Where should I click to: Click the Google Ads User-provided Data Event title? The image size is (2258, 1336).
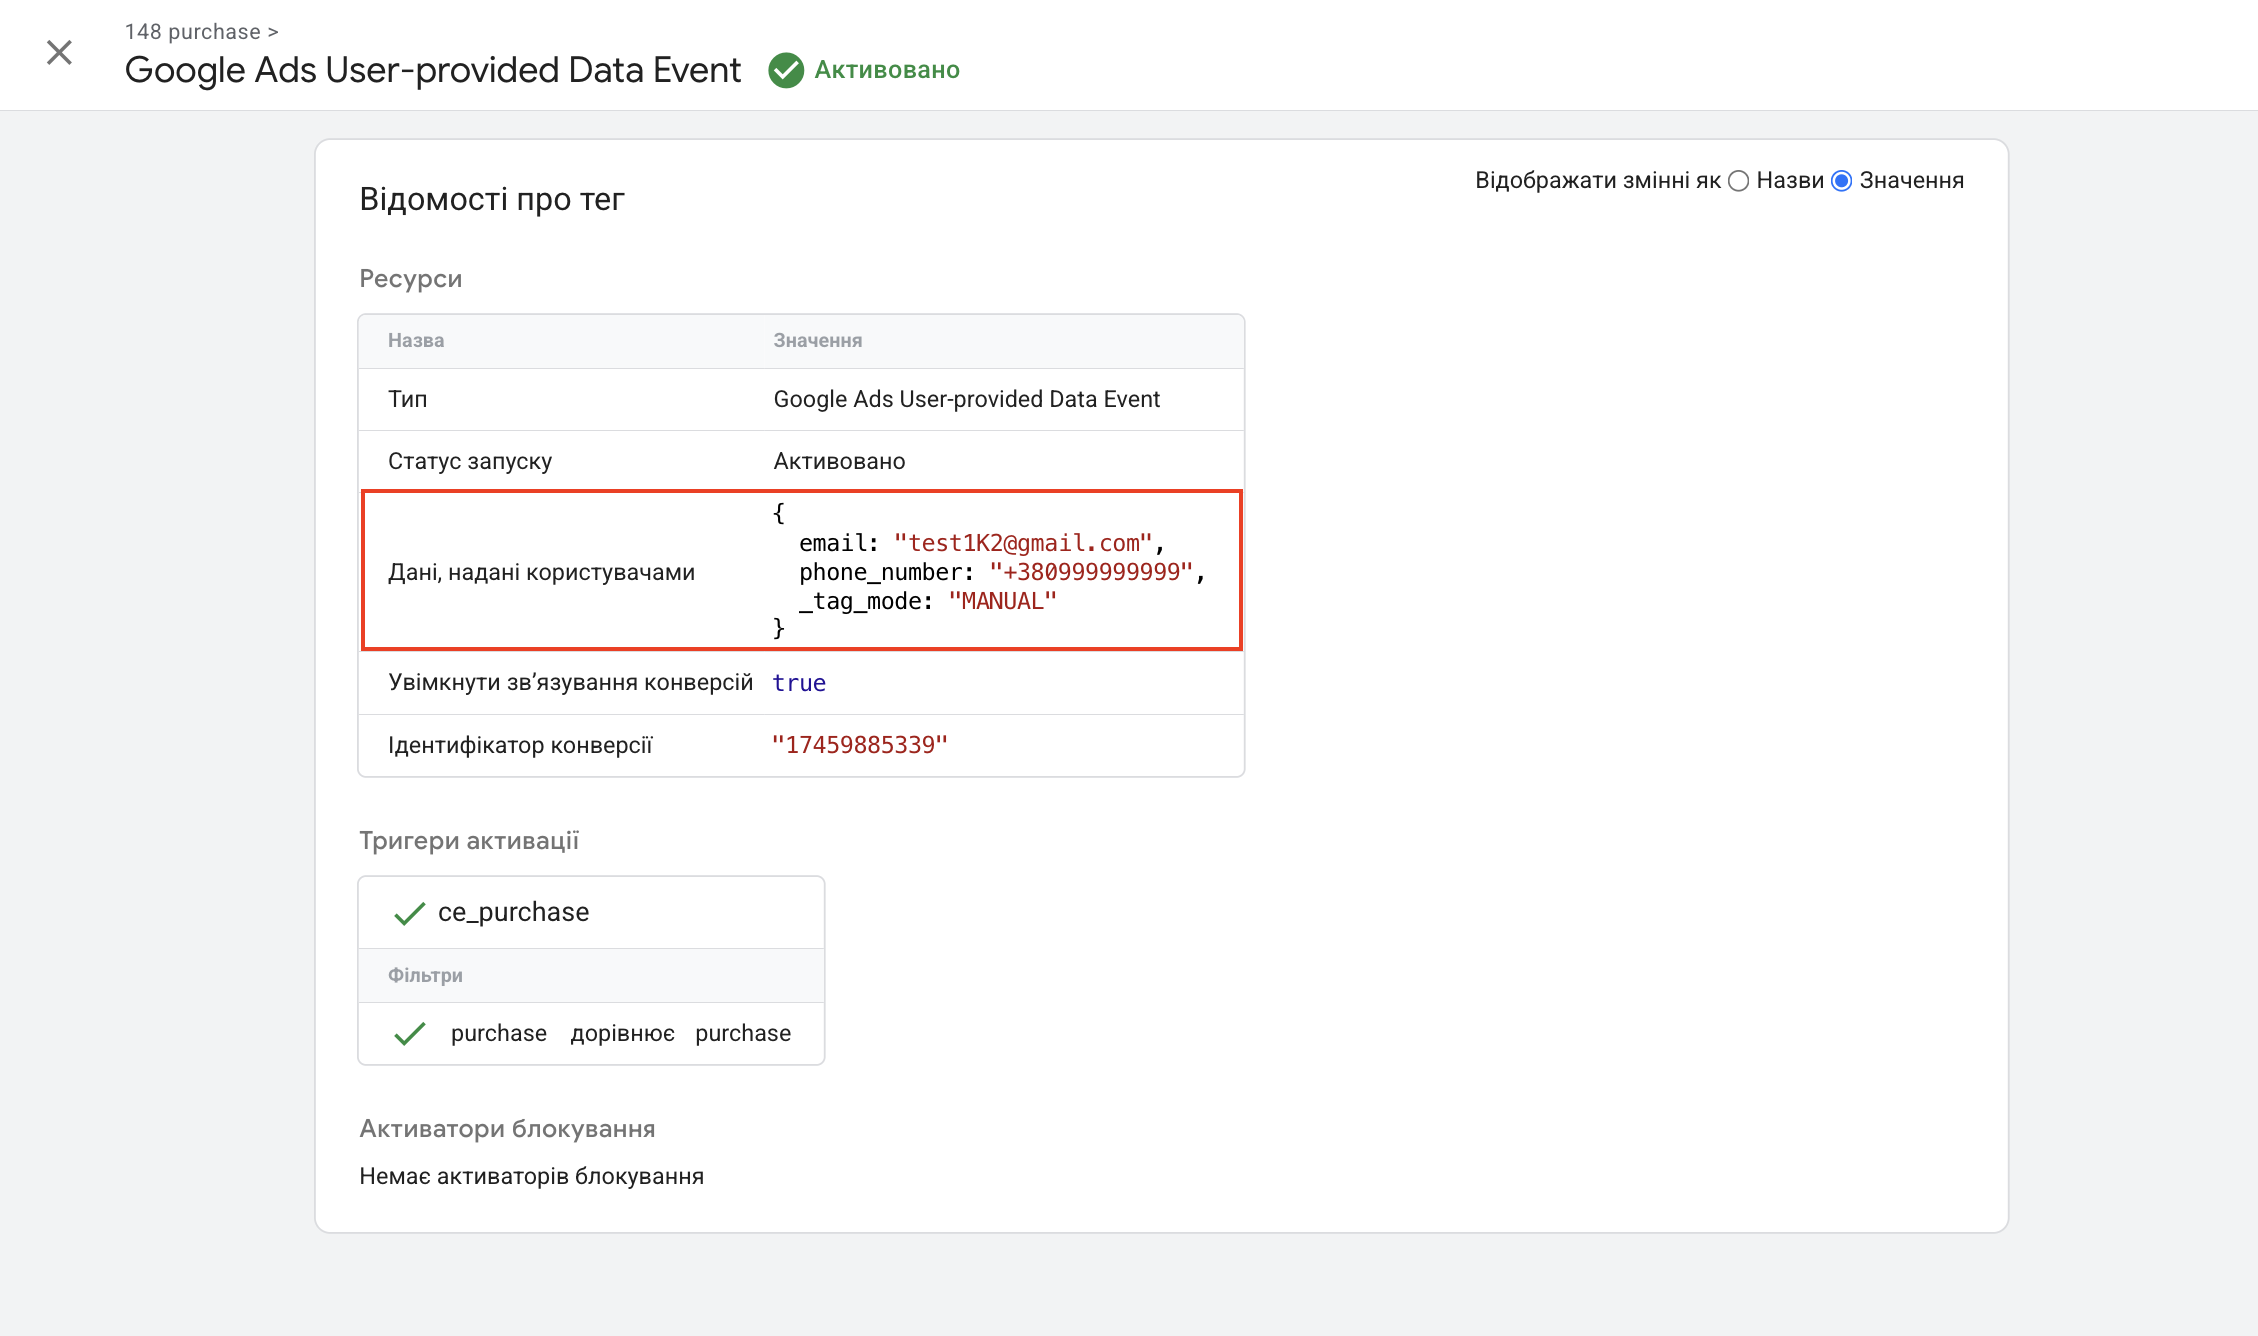pos(433,70)
